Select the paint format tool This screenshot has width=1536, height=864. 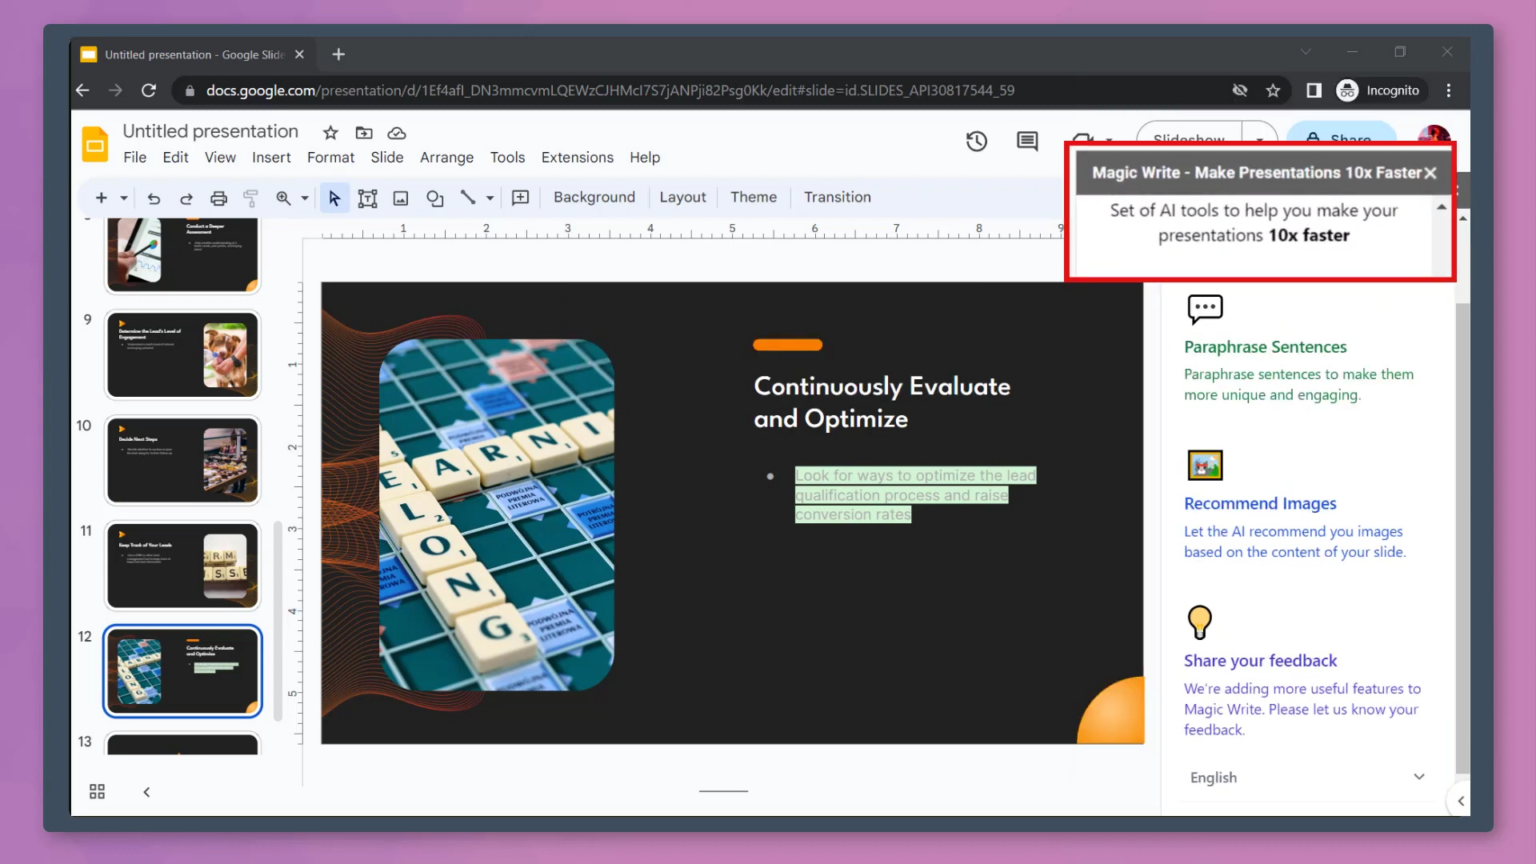[250, 197]
